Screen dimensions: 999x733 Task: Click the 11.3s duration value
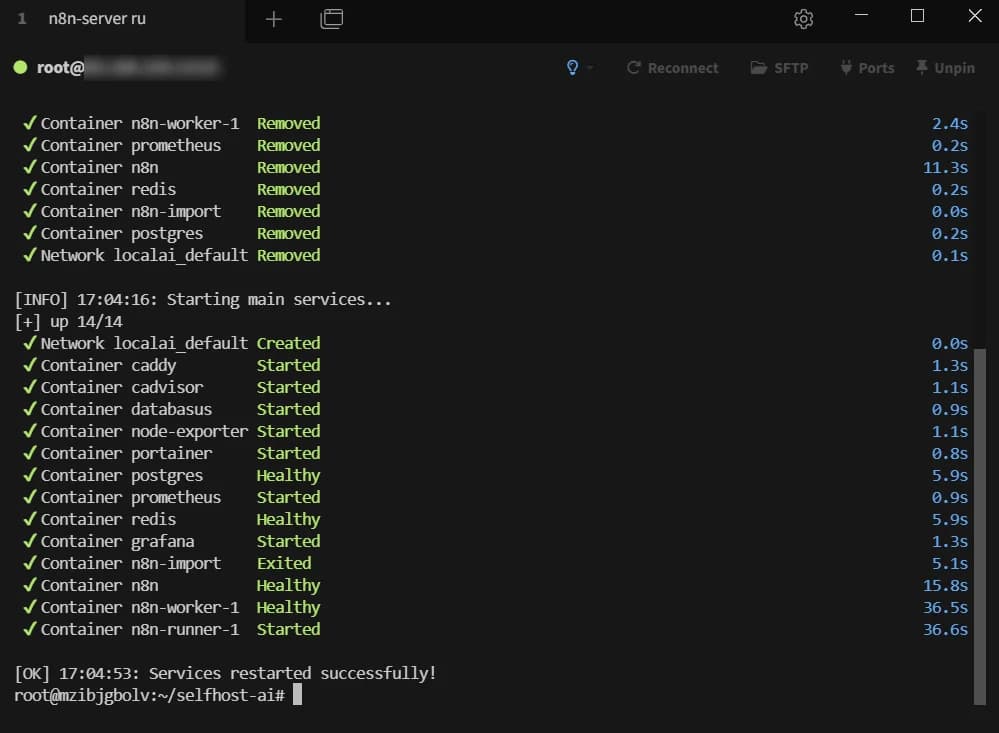point(945,168)
